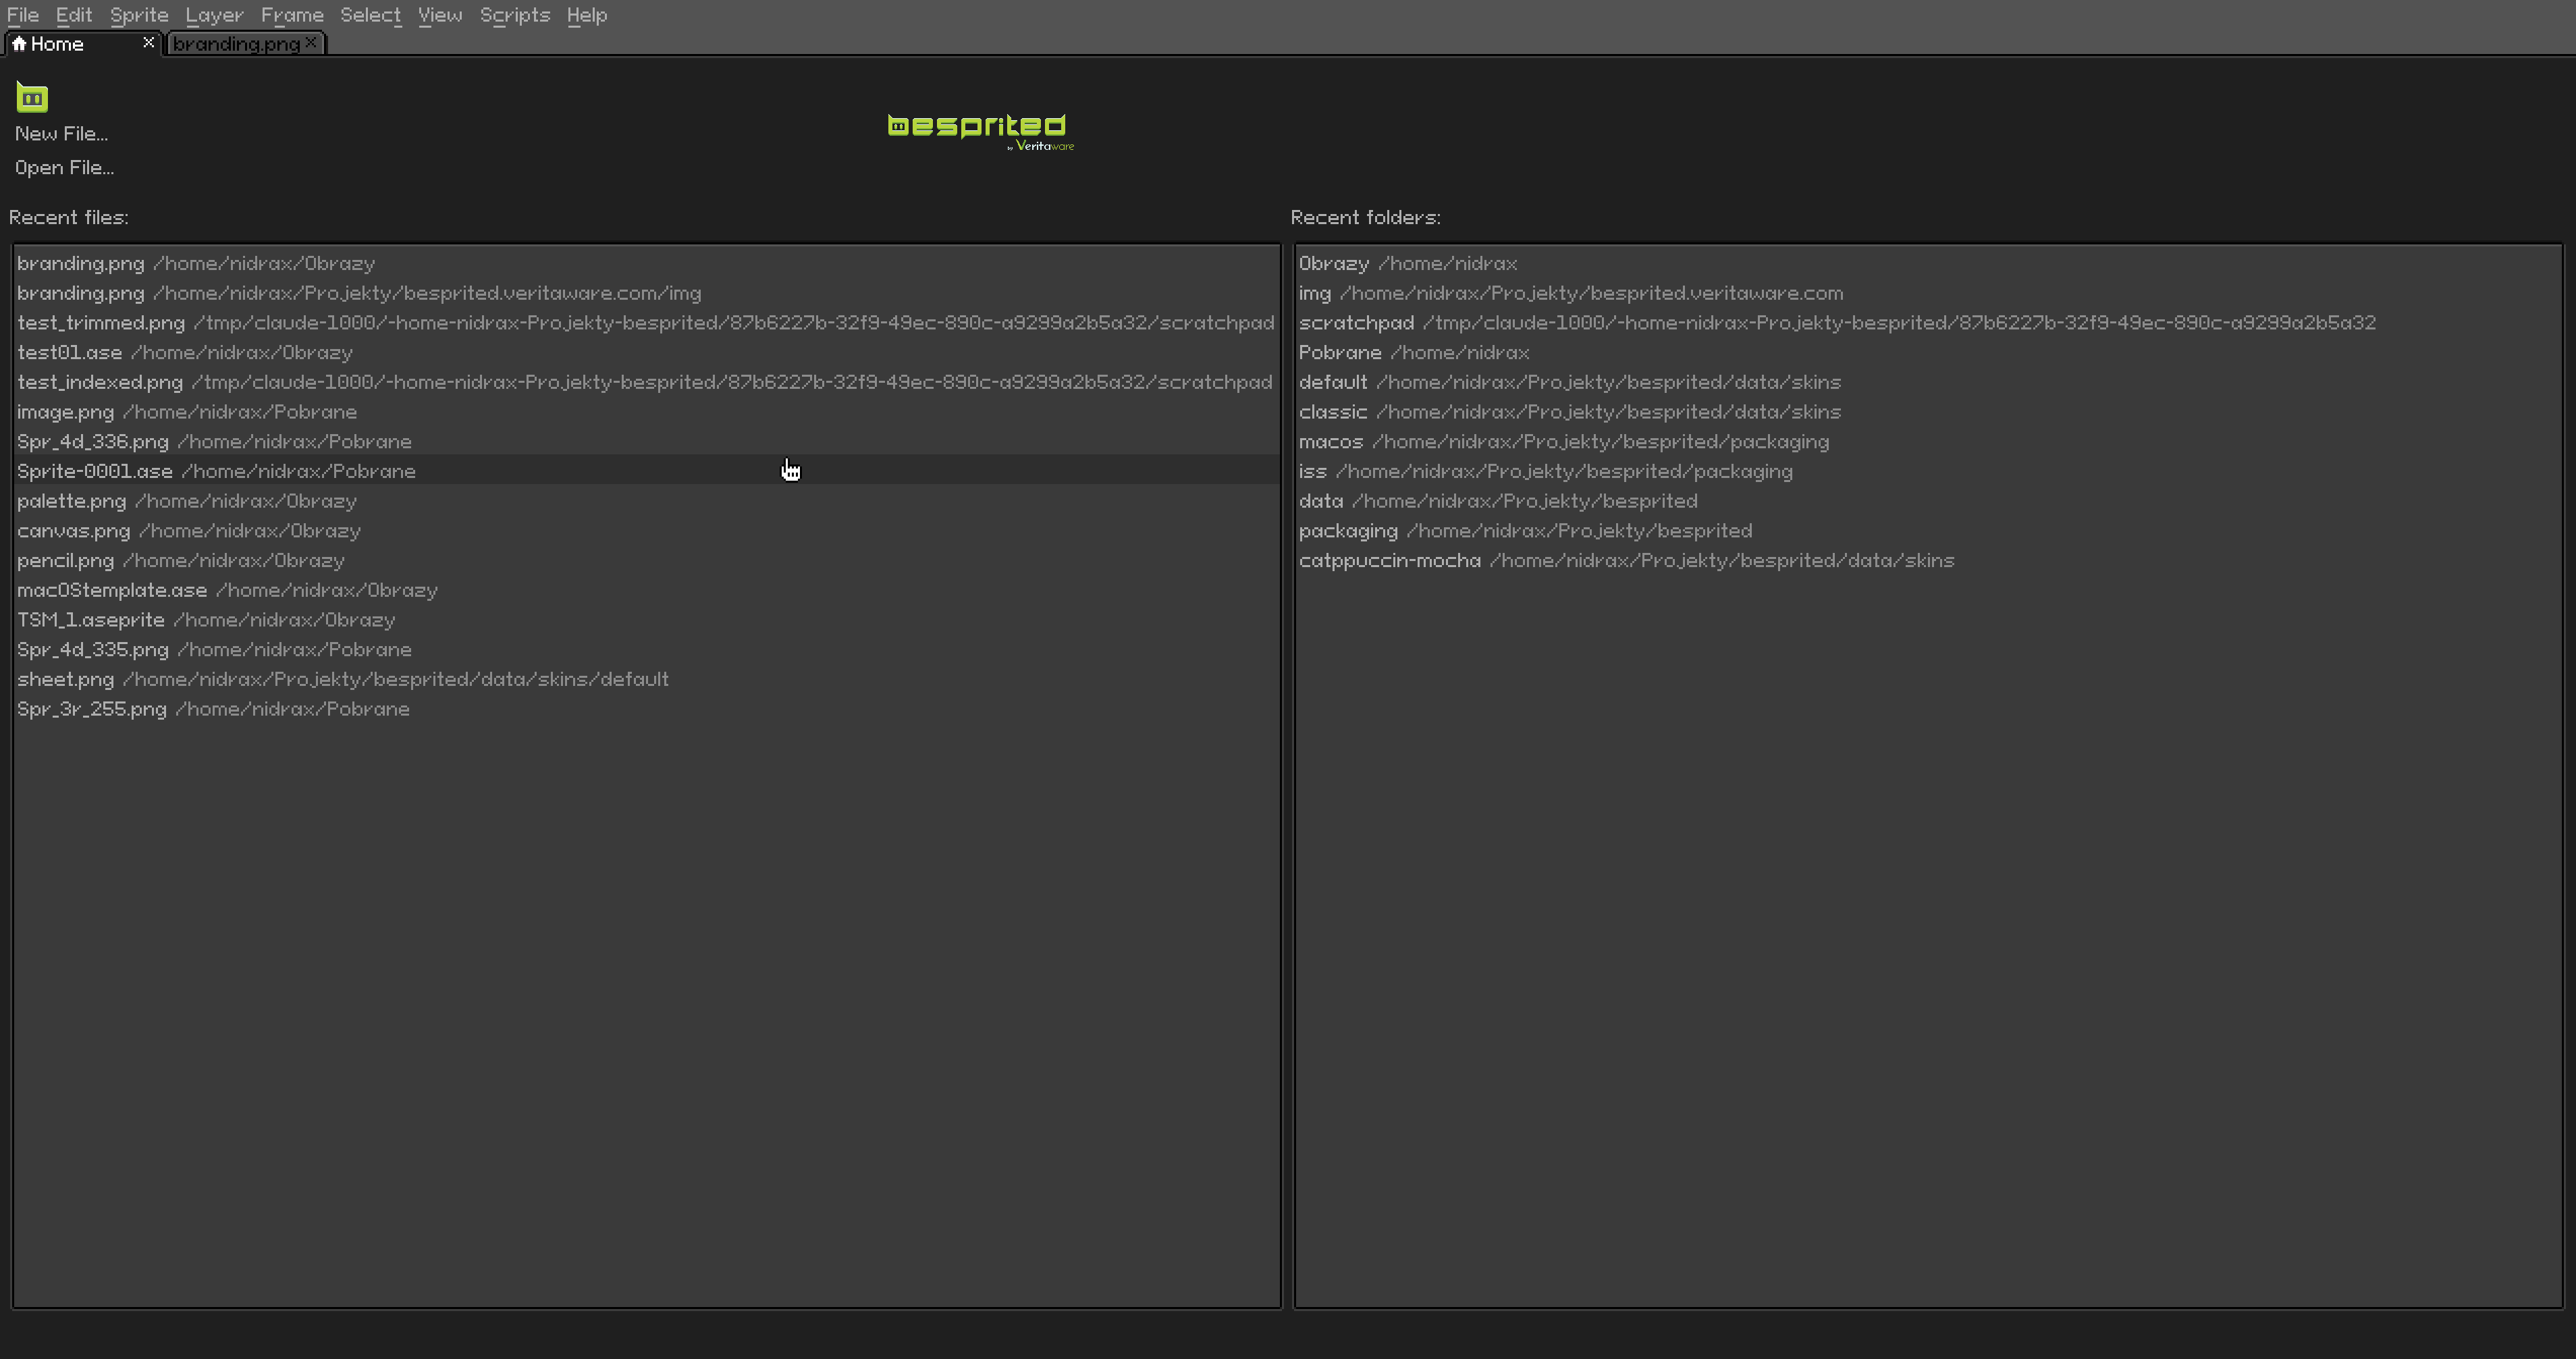
Task: Open recent folder default in skins
Action: coord(1928,382)
